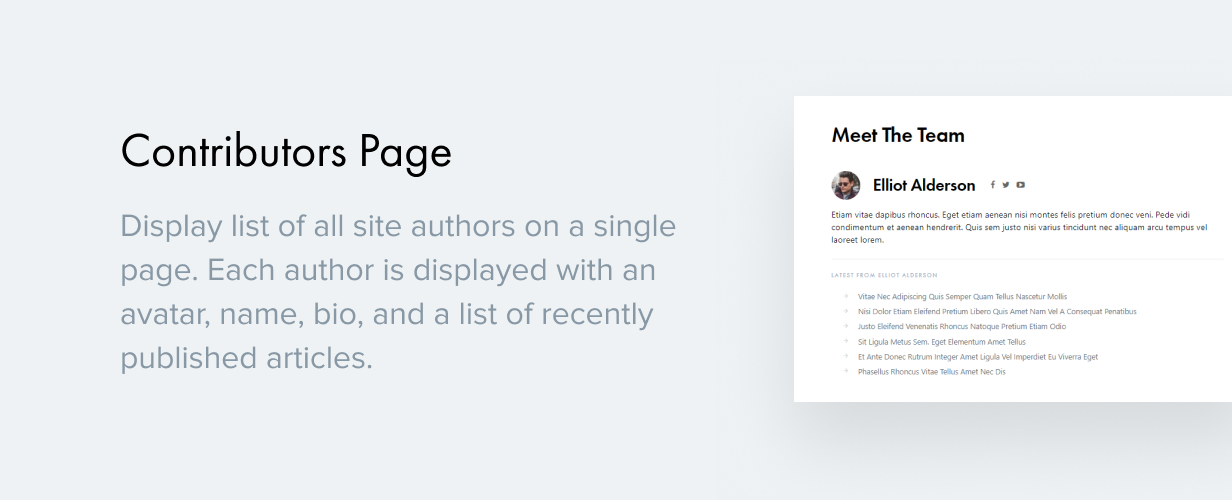The height and width of the screenshot is (500, 1232).
Task: Click arrow bullet beside 'Sit Ligula Metus'
Action: pos(846,342)
